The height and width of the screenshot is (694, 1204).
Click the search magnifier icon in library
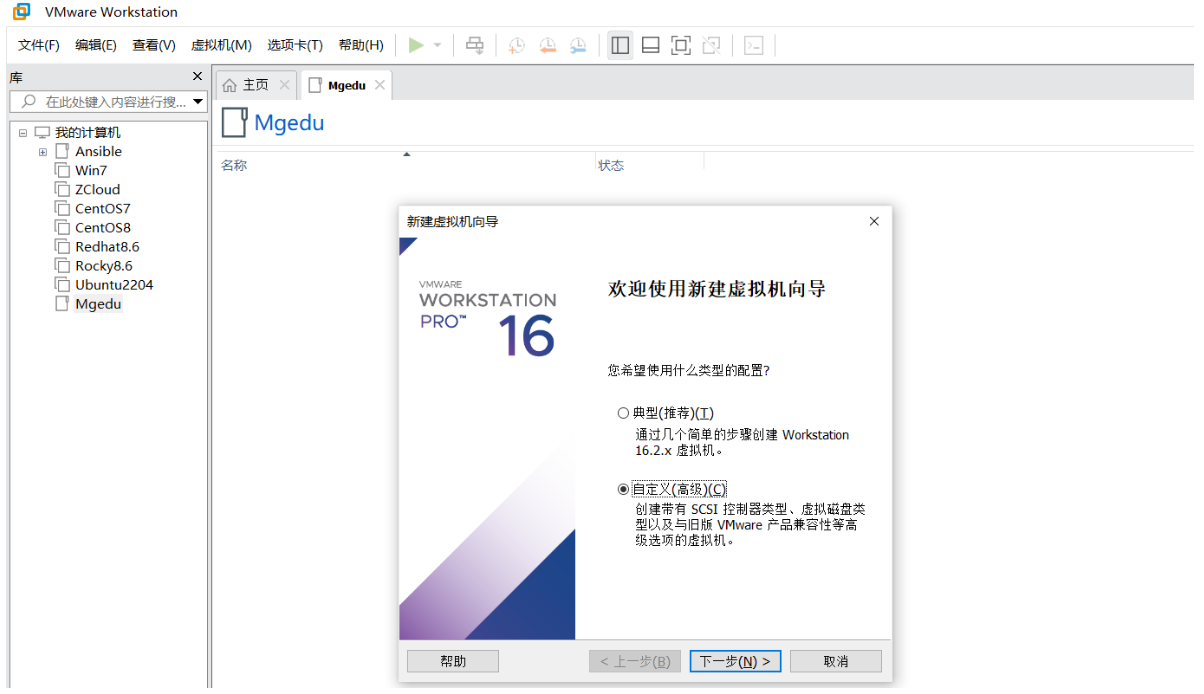coord(28,101)
